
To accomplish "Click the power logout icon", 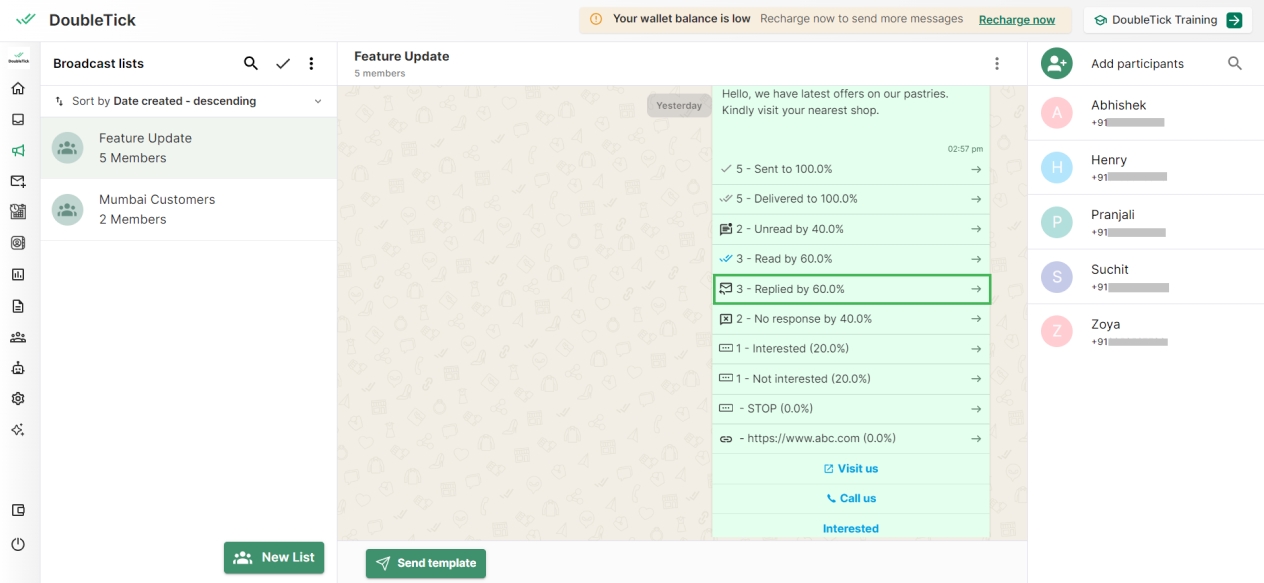I will click(x=18, y=544).
